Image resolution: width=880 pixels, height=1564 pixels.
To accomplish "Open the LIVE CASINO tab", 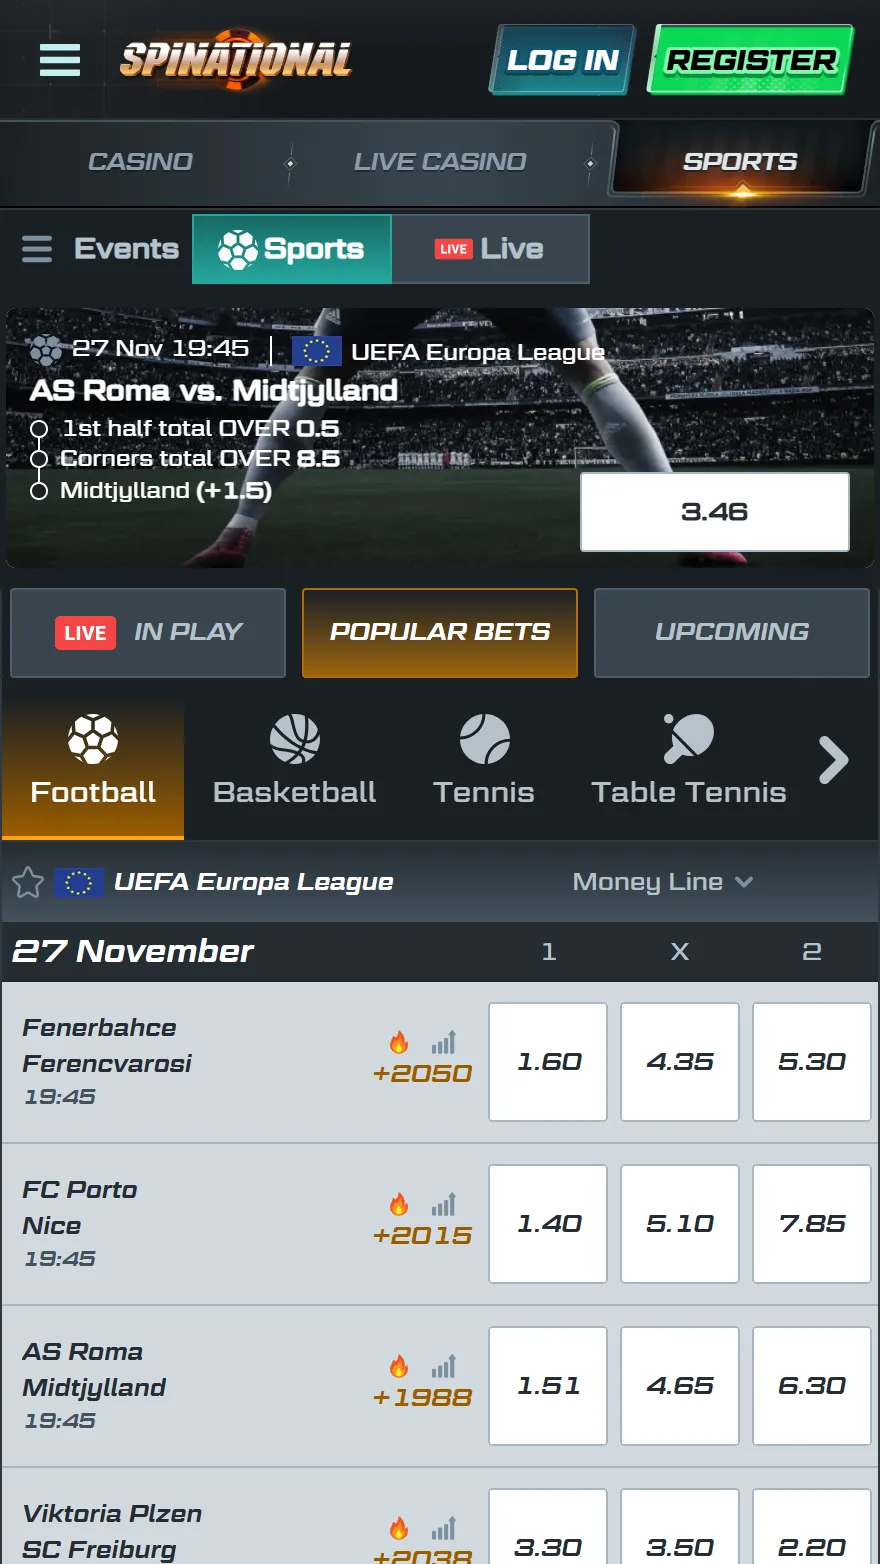I will coord(438,161).
